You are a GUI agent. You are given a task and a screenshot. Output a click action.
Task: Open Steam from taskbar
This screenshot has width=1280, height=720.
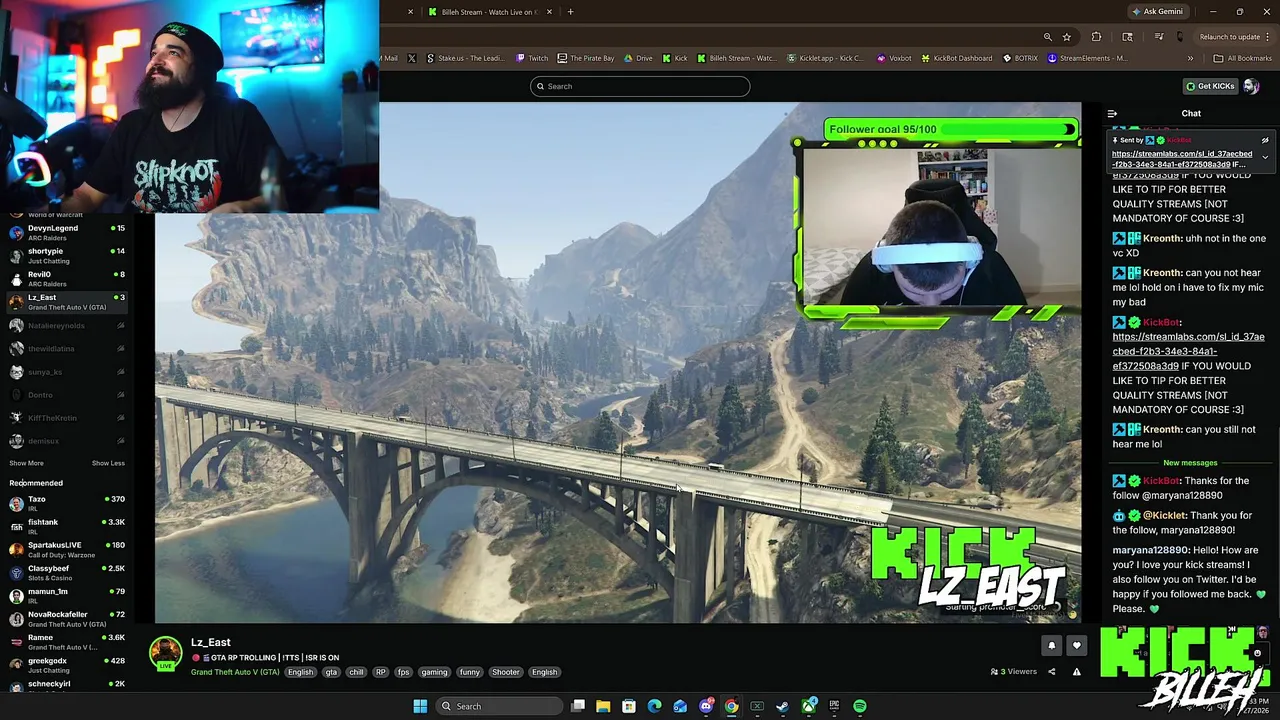782,706
